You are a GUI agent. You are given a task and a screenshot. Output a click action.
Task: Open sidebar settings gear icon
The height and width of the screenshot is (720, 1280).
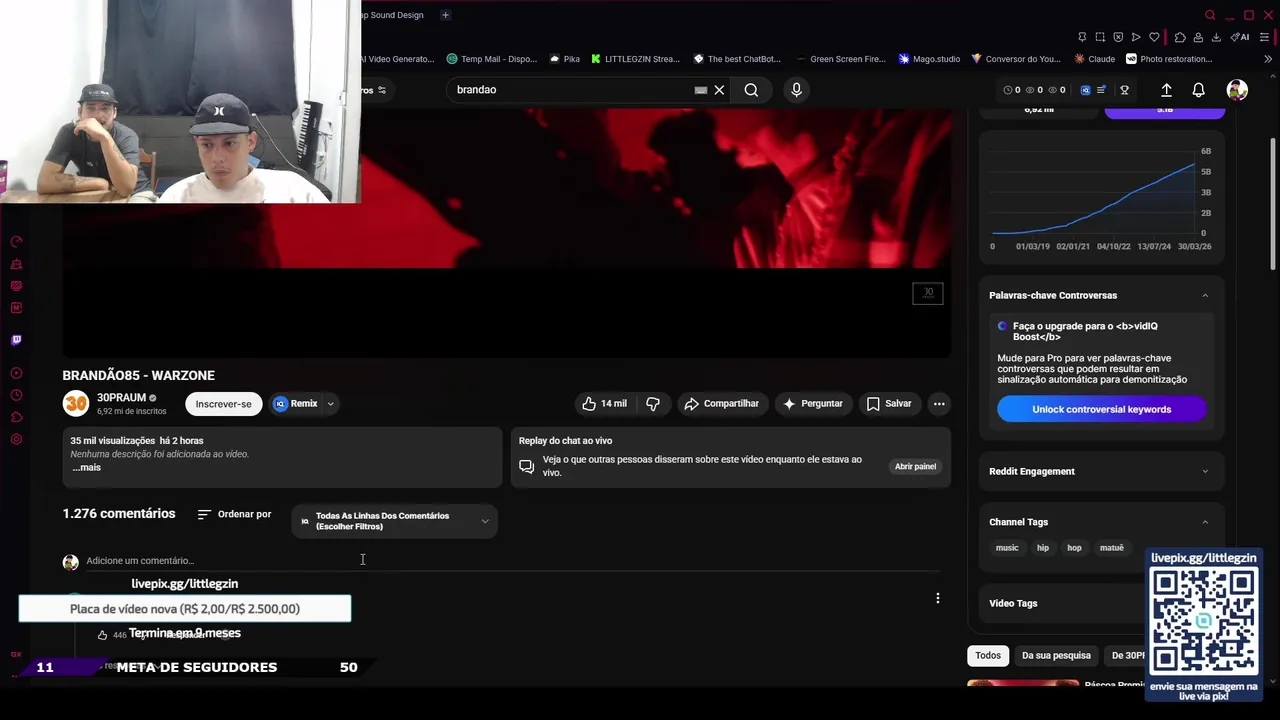[x=16, y=440]
